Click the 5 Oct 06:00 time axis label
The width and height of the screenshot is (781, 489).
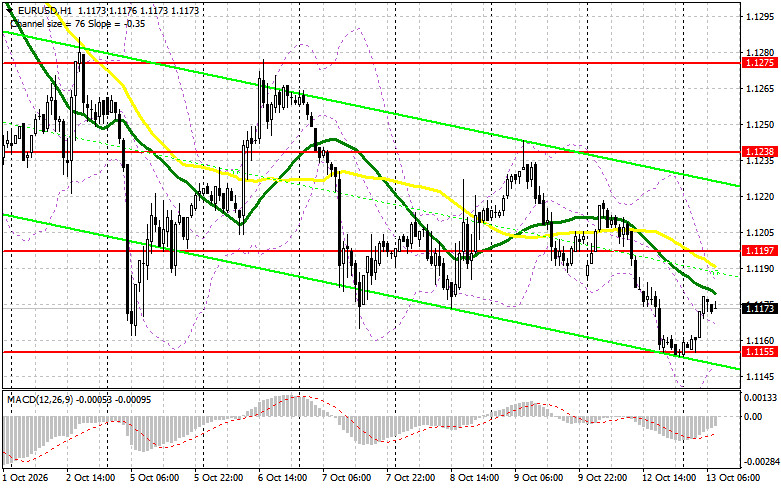coord(154,478)
